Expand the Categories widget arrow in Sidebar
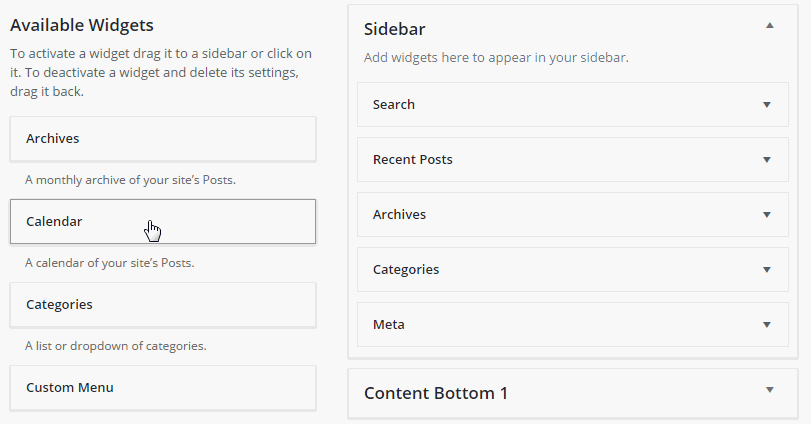811x424 pixels. coord(767,270)
